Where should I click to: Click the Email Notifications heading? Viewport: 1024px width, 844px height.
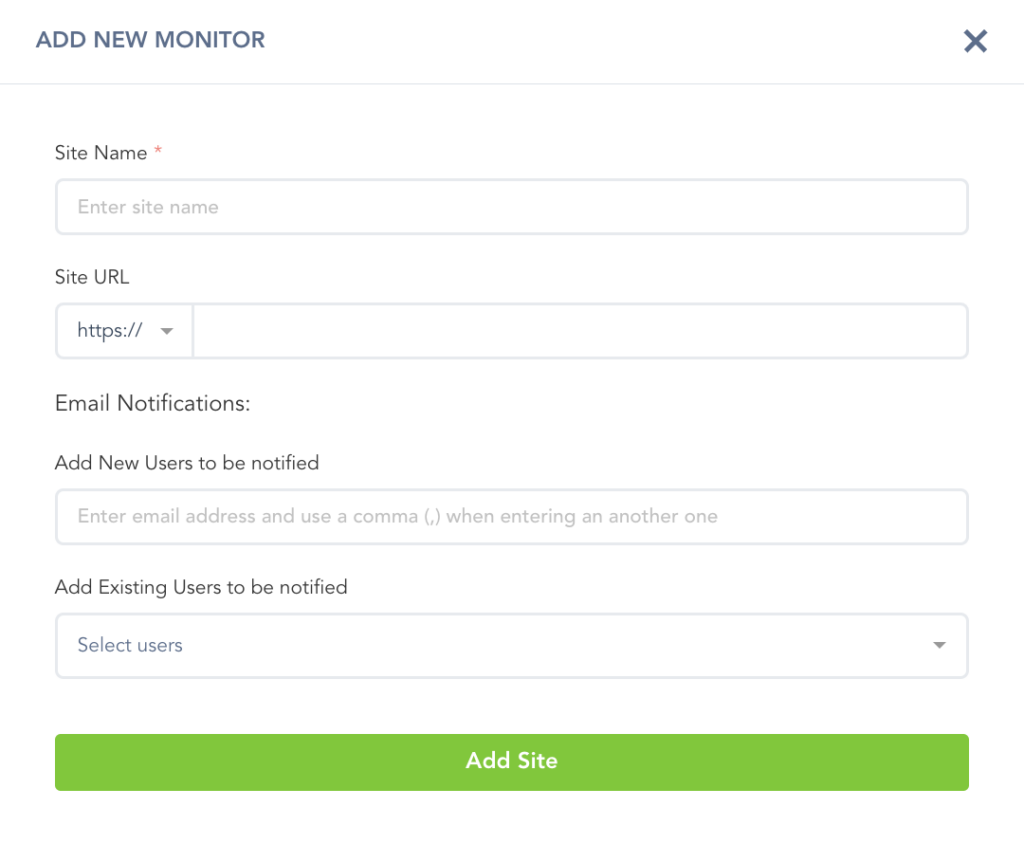coord(152,403)
